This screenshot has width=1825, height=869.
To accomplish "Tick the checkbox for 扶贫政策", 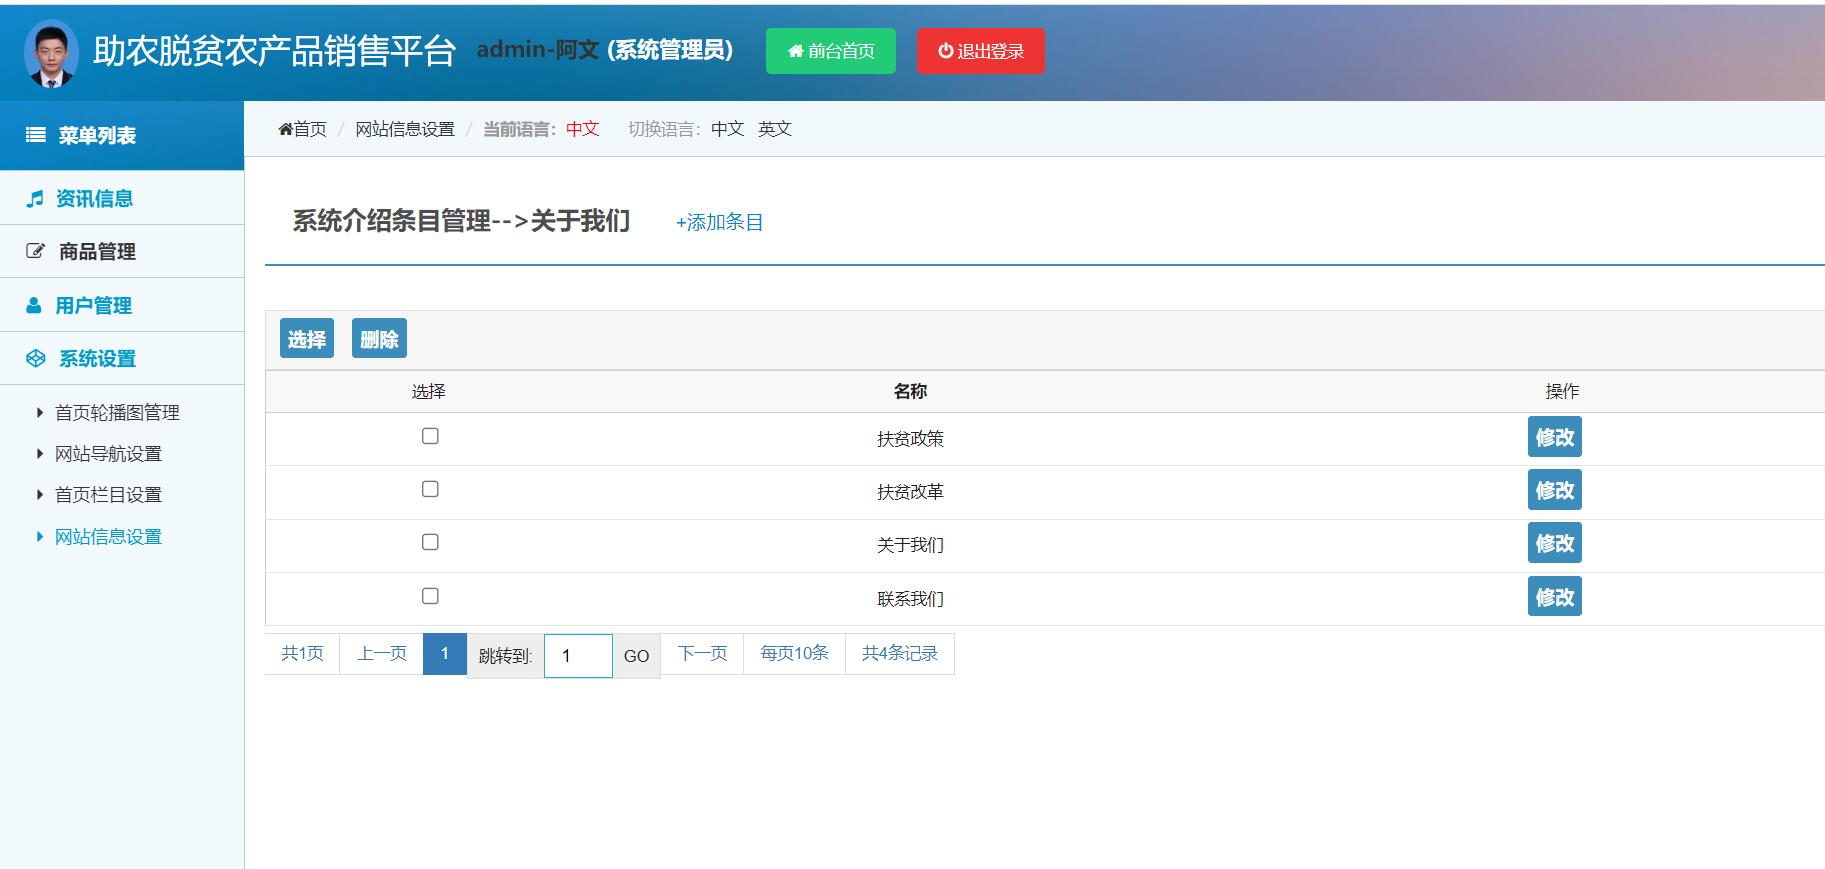I will [430, 436].
